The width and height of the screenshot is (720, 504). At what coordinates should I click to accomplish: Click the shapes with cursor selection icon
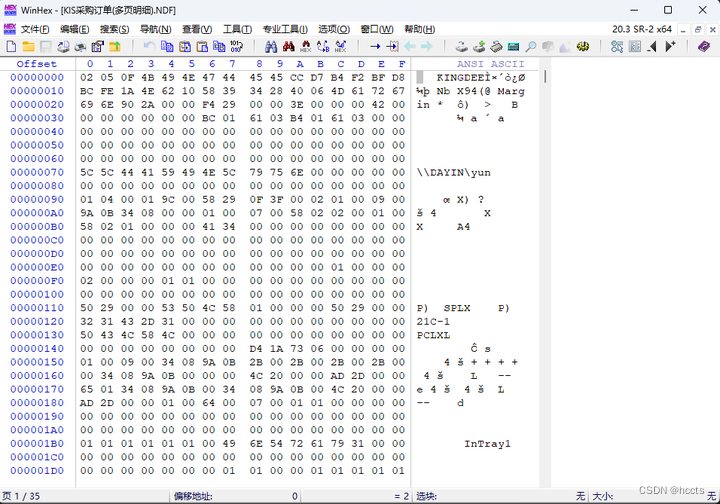point(617,46)
